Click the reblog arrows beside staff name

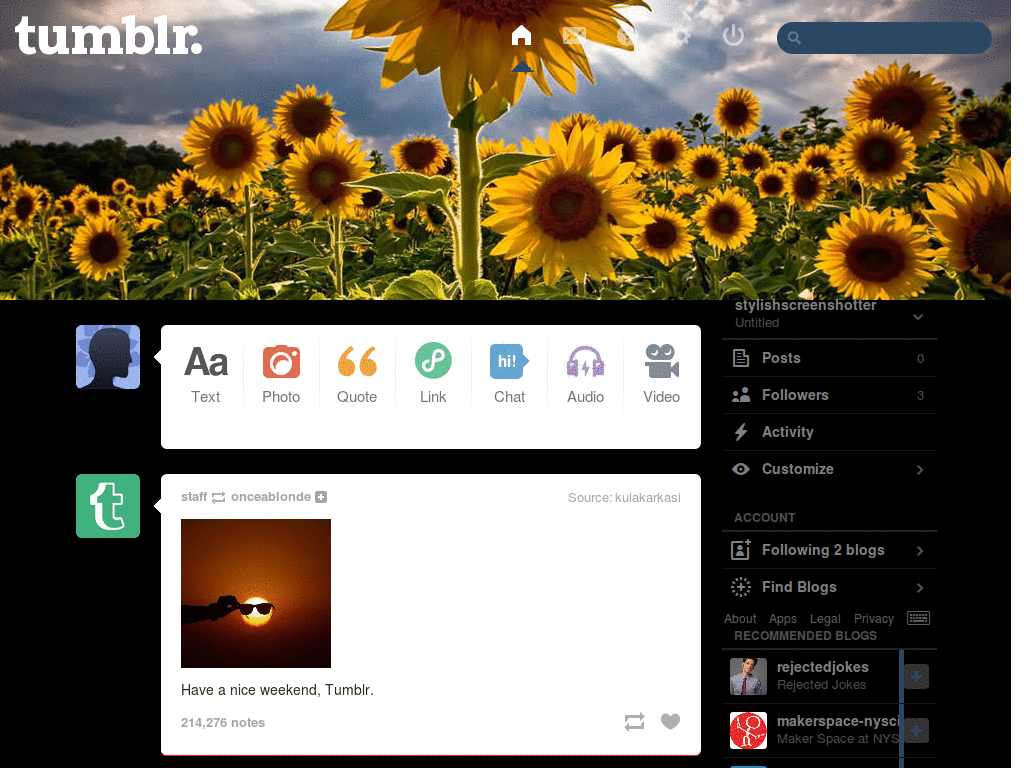point(218,498)
